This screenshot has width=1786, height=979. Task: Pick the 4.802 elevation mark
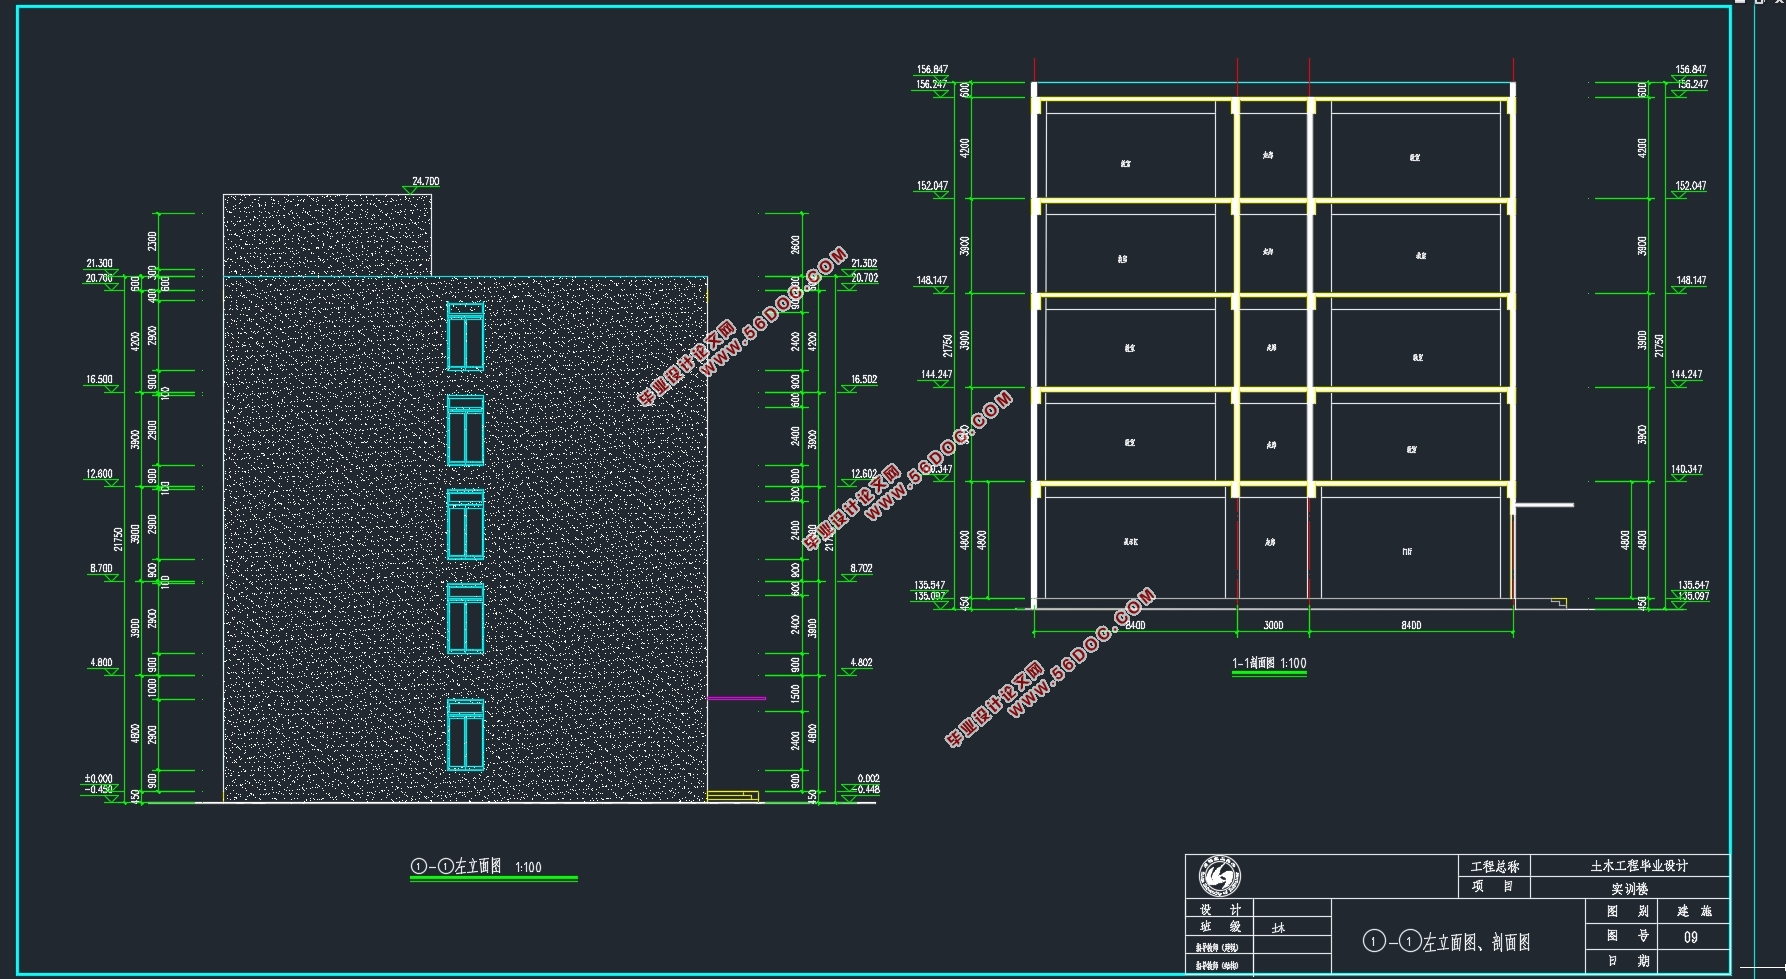[862, 662]
